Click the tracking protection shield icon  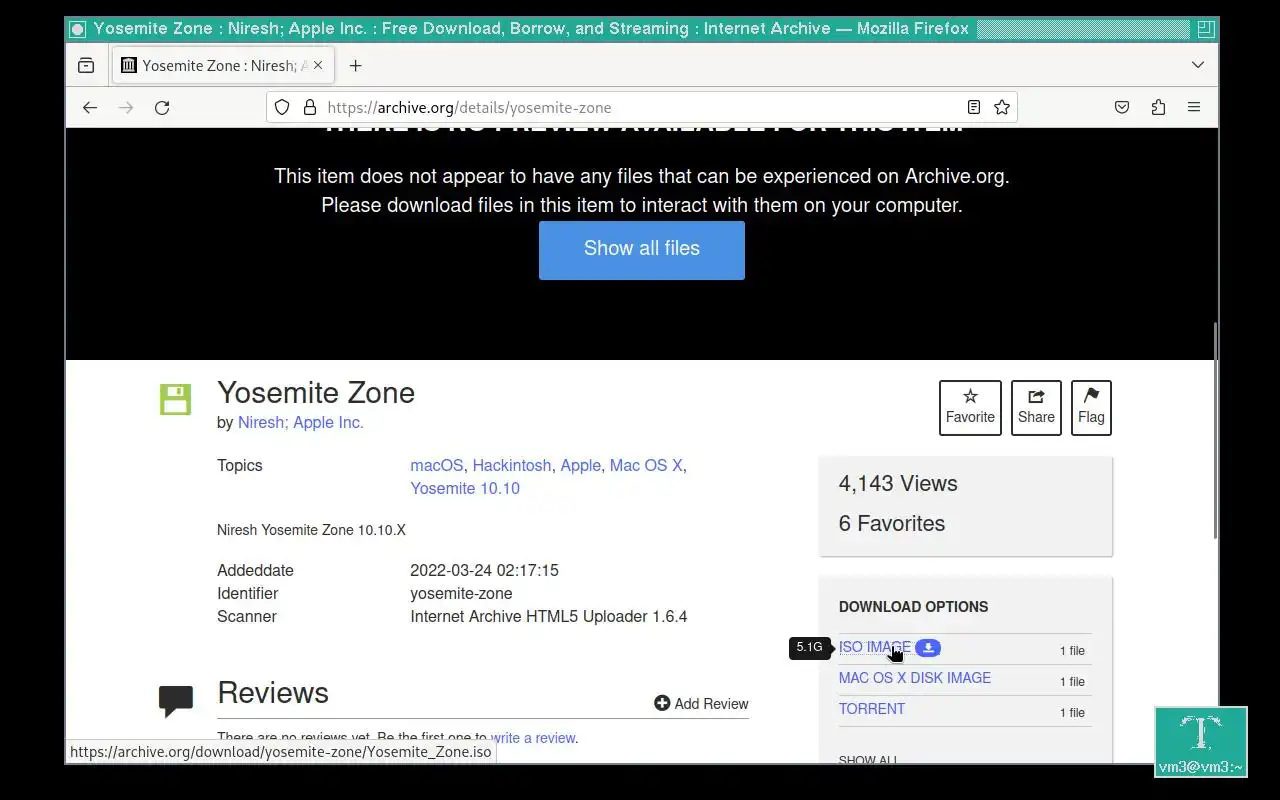(282, 107)
